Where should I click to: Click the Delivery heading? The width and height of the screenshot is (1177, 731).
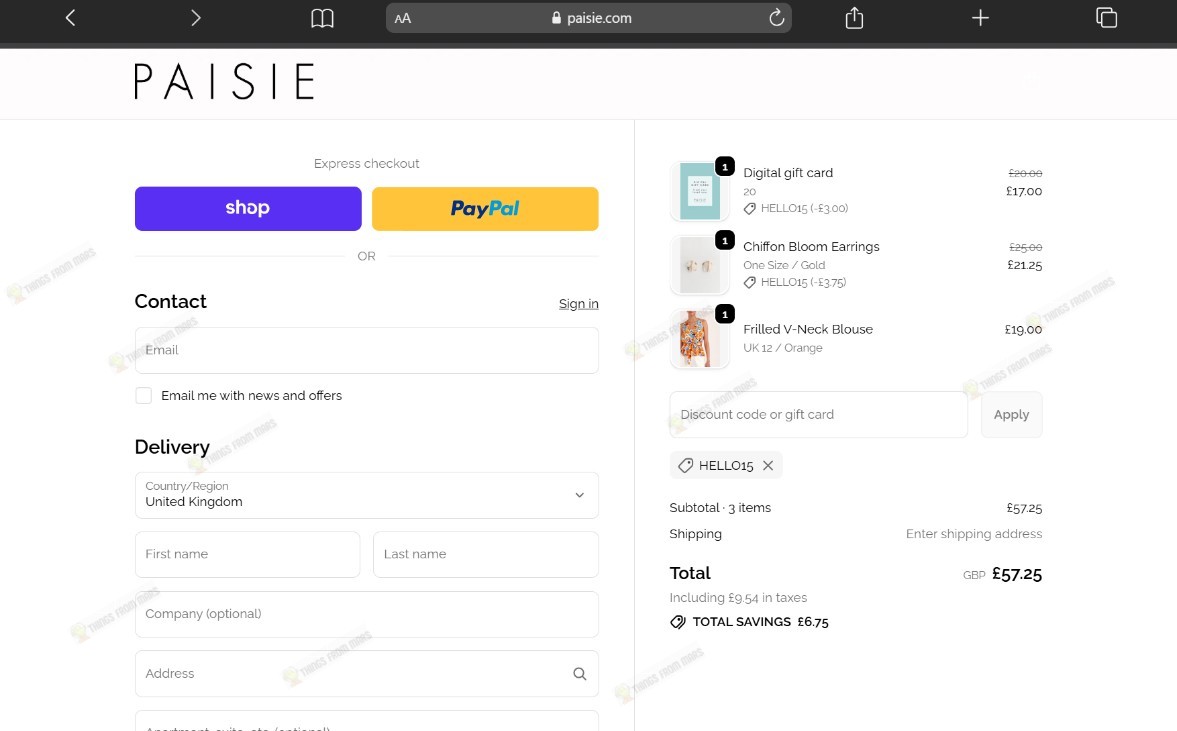click(x=172, y=447)
